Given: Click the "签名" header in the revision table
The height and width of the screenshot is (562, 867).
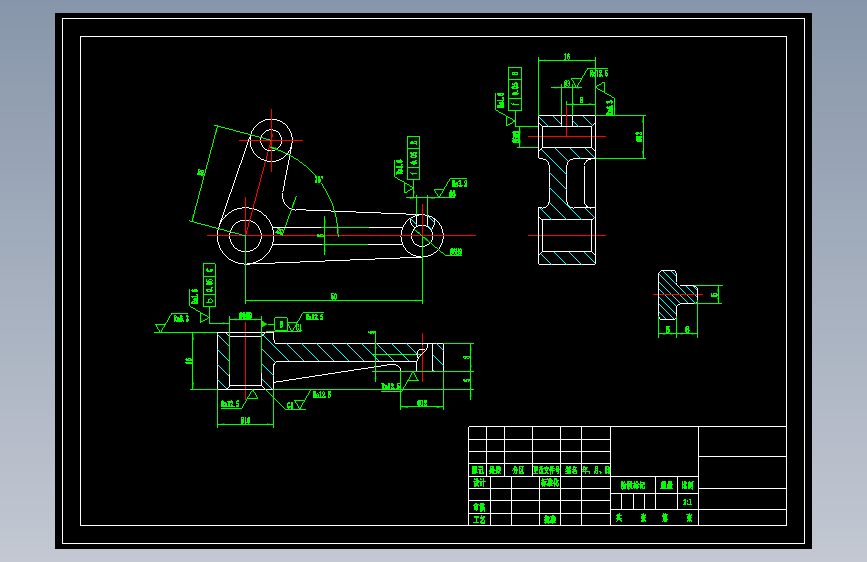Looking at the screenshot, I should [x=571, y=470].
